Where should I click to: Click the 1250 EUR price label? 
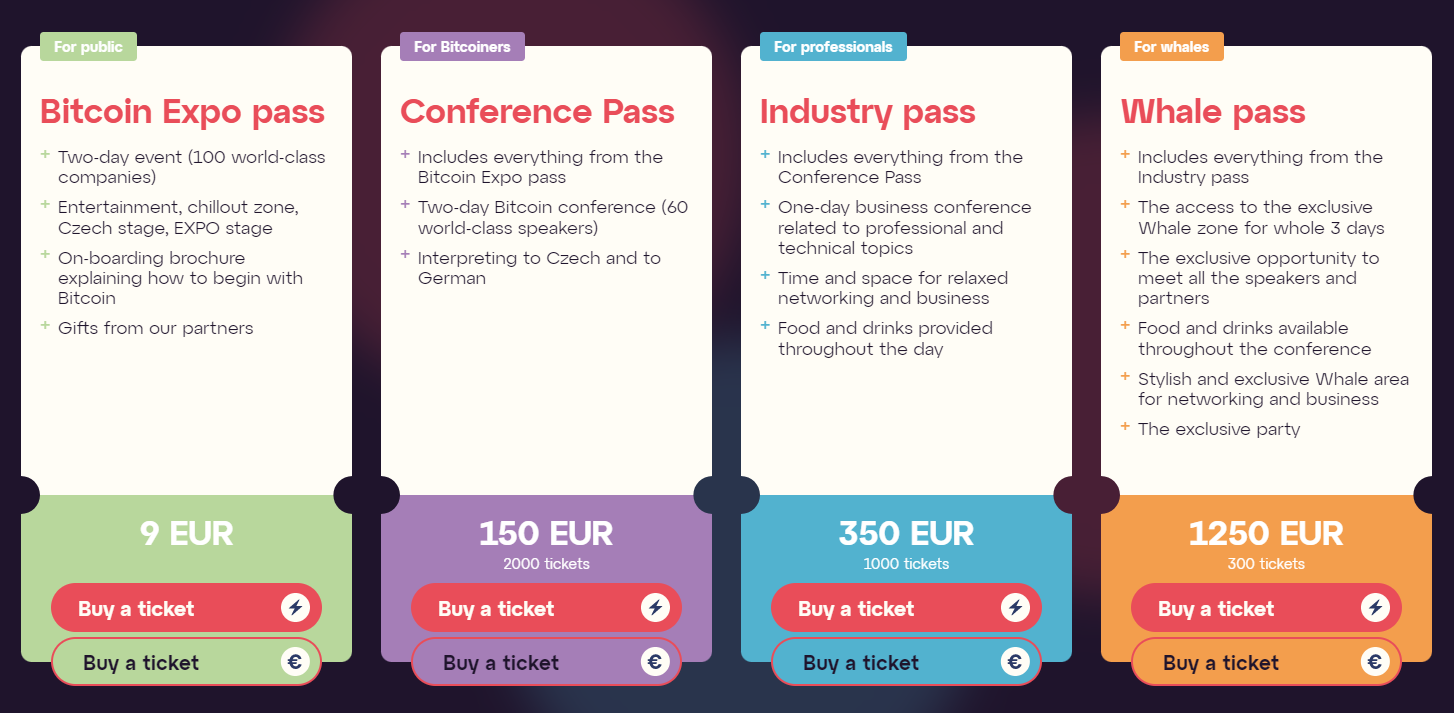tap(1266, 533)
